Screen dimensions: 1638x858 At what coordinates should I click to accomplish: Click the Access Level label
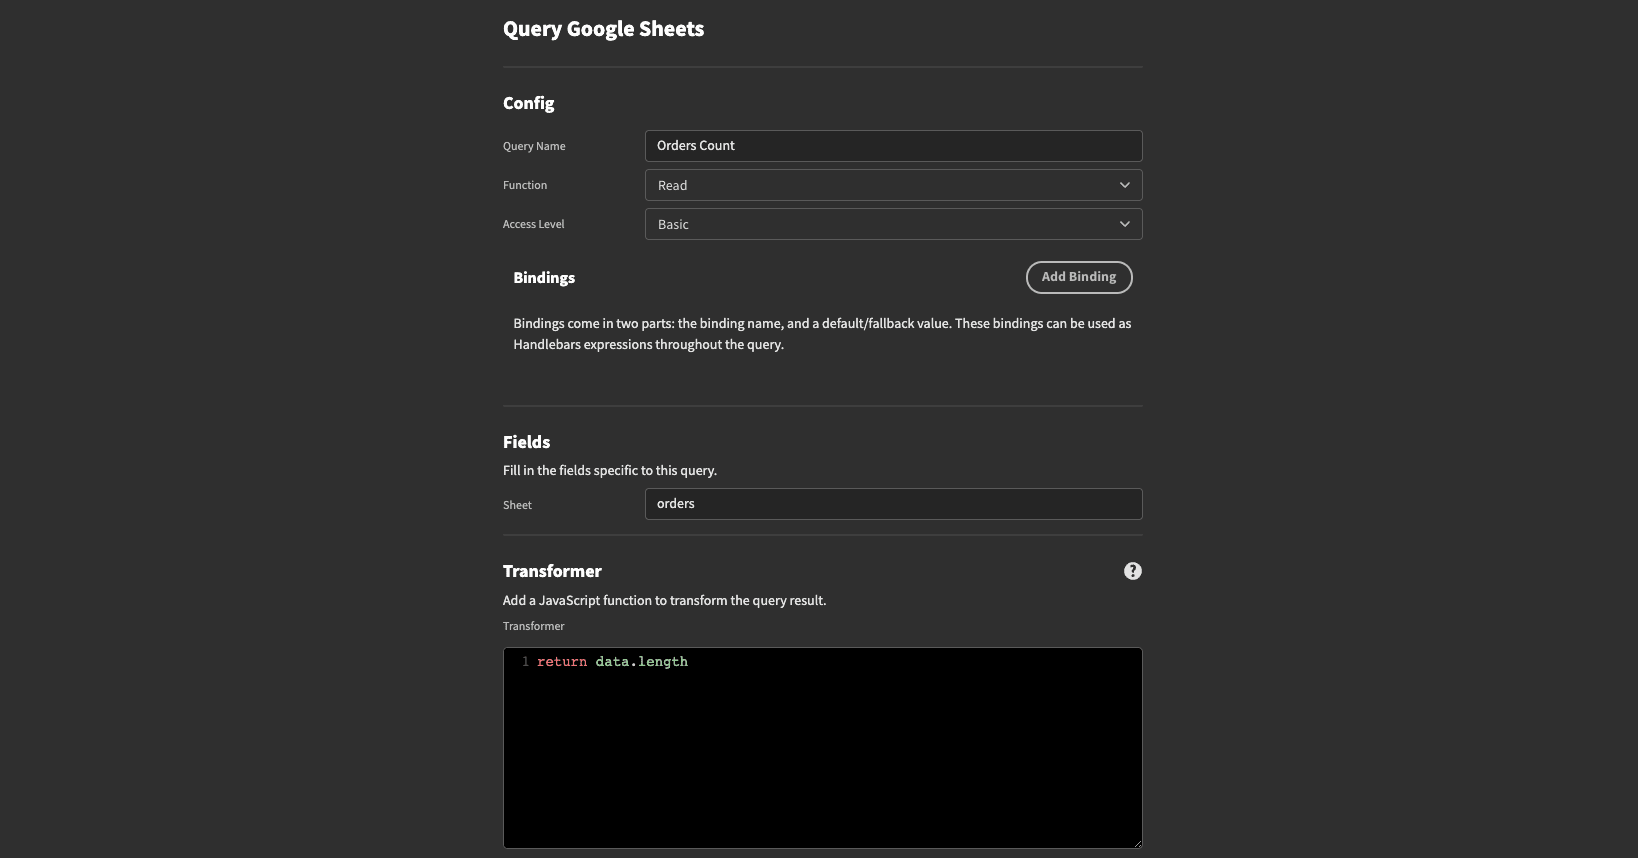pyautogui.click(x=533, y=224)
